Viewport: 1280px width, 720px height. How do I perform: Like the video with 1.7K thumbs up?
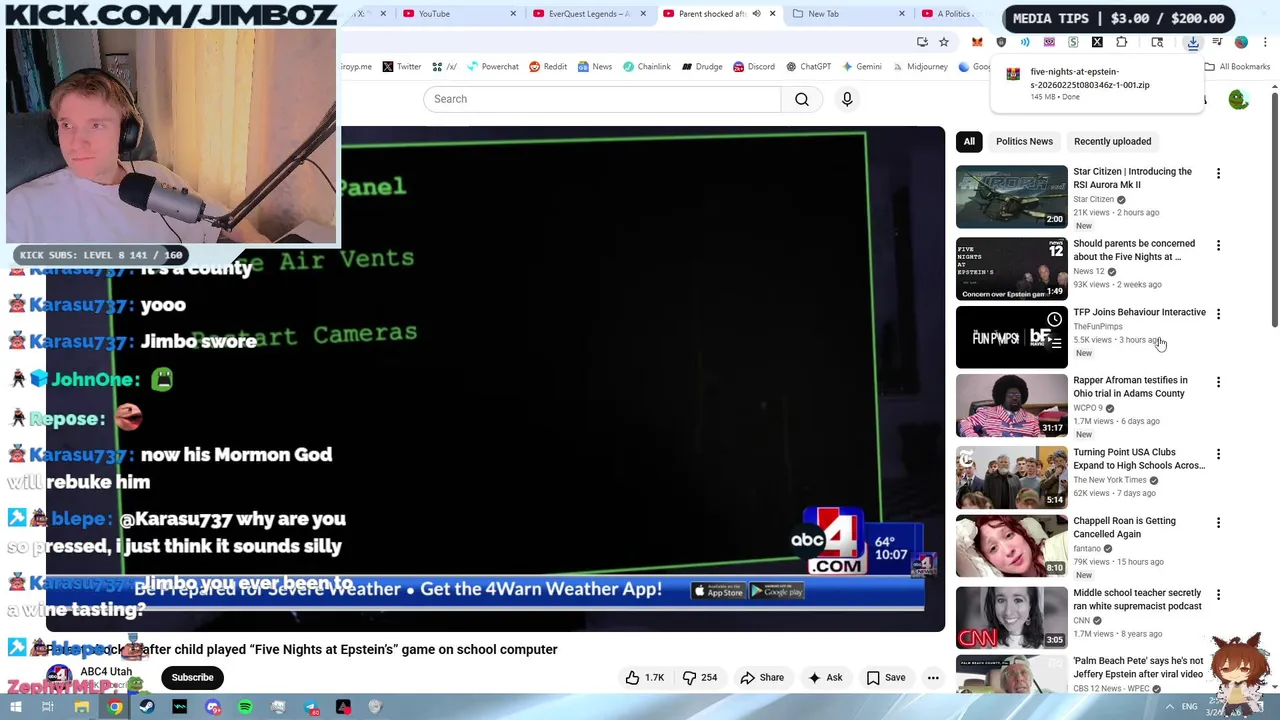pos(644,678)
